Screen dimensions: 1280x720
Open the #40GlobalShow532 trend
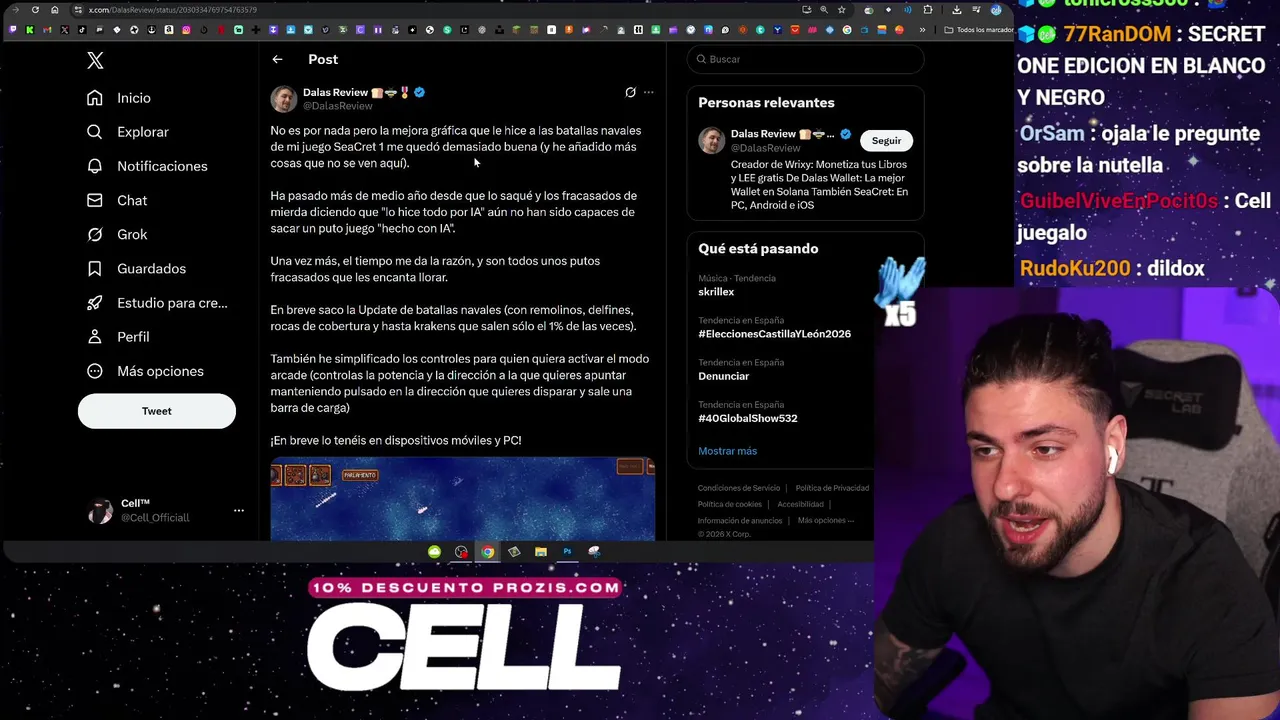tap(748, 418)
